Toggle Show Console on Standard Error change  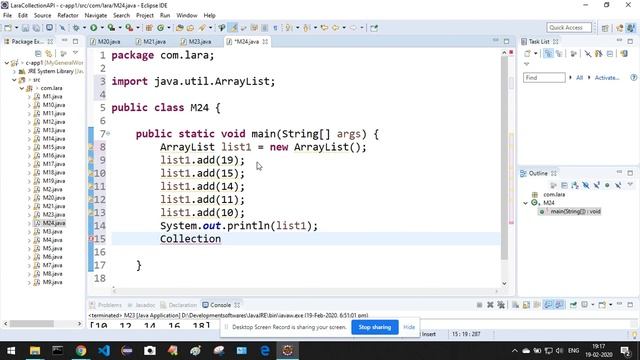559,305
